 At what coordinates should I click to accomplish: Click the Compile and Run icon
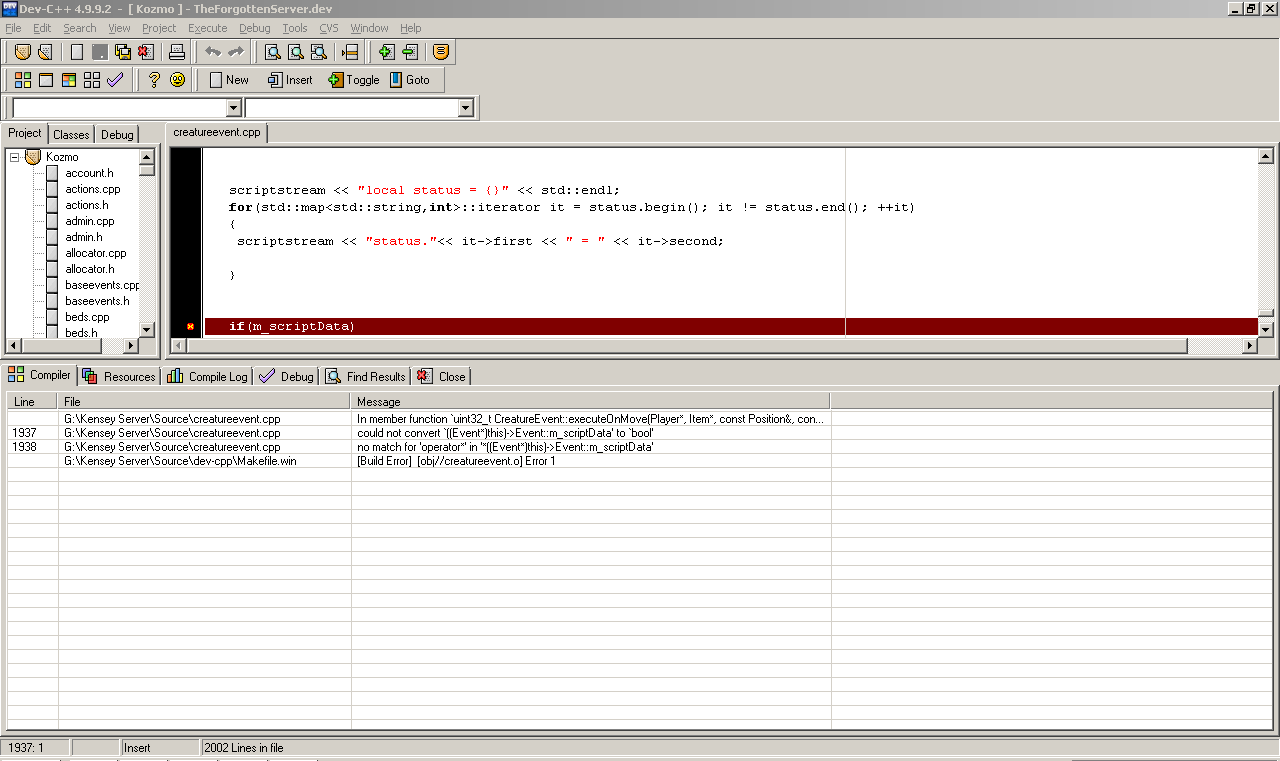coord(69,80)
